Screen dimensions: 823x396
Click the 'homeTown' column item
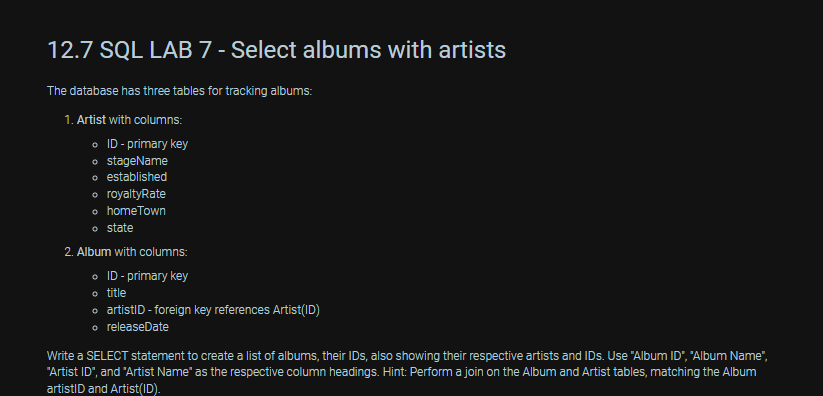(136, 211)
